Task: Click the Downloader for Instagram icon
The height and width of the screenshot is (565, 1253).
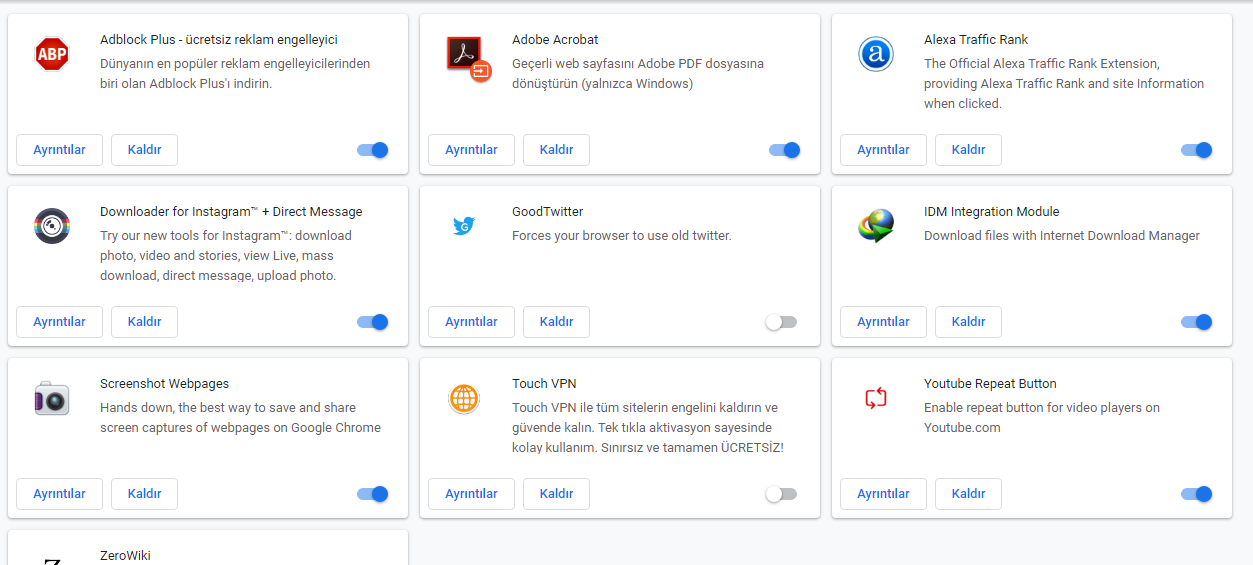Action: (x=52, y=226)
